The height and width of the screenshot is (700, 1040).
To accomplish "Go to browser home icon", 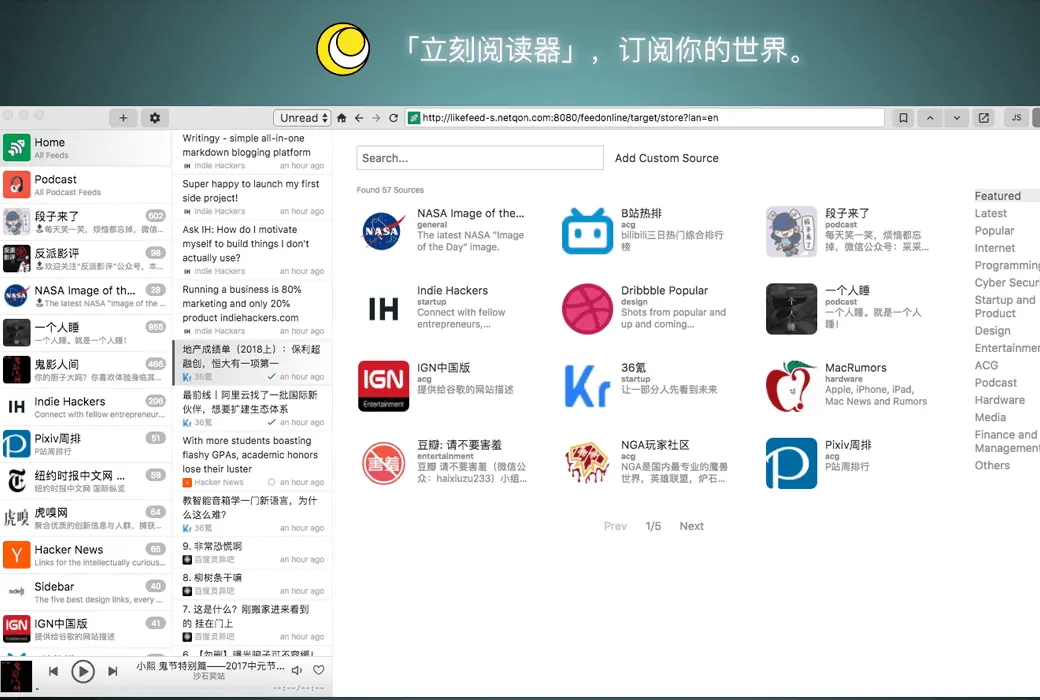I will coord(342,117).
